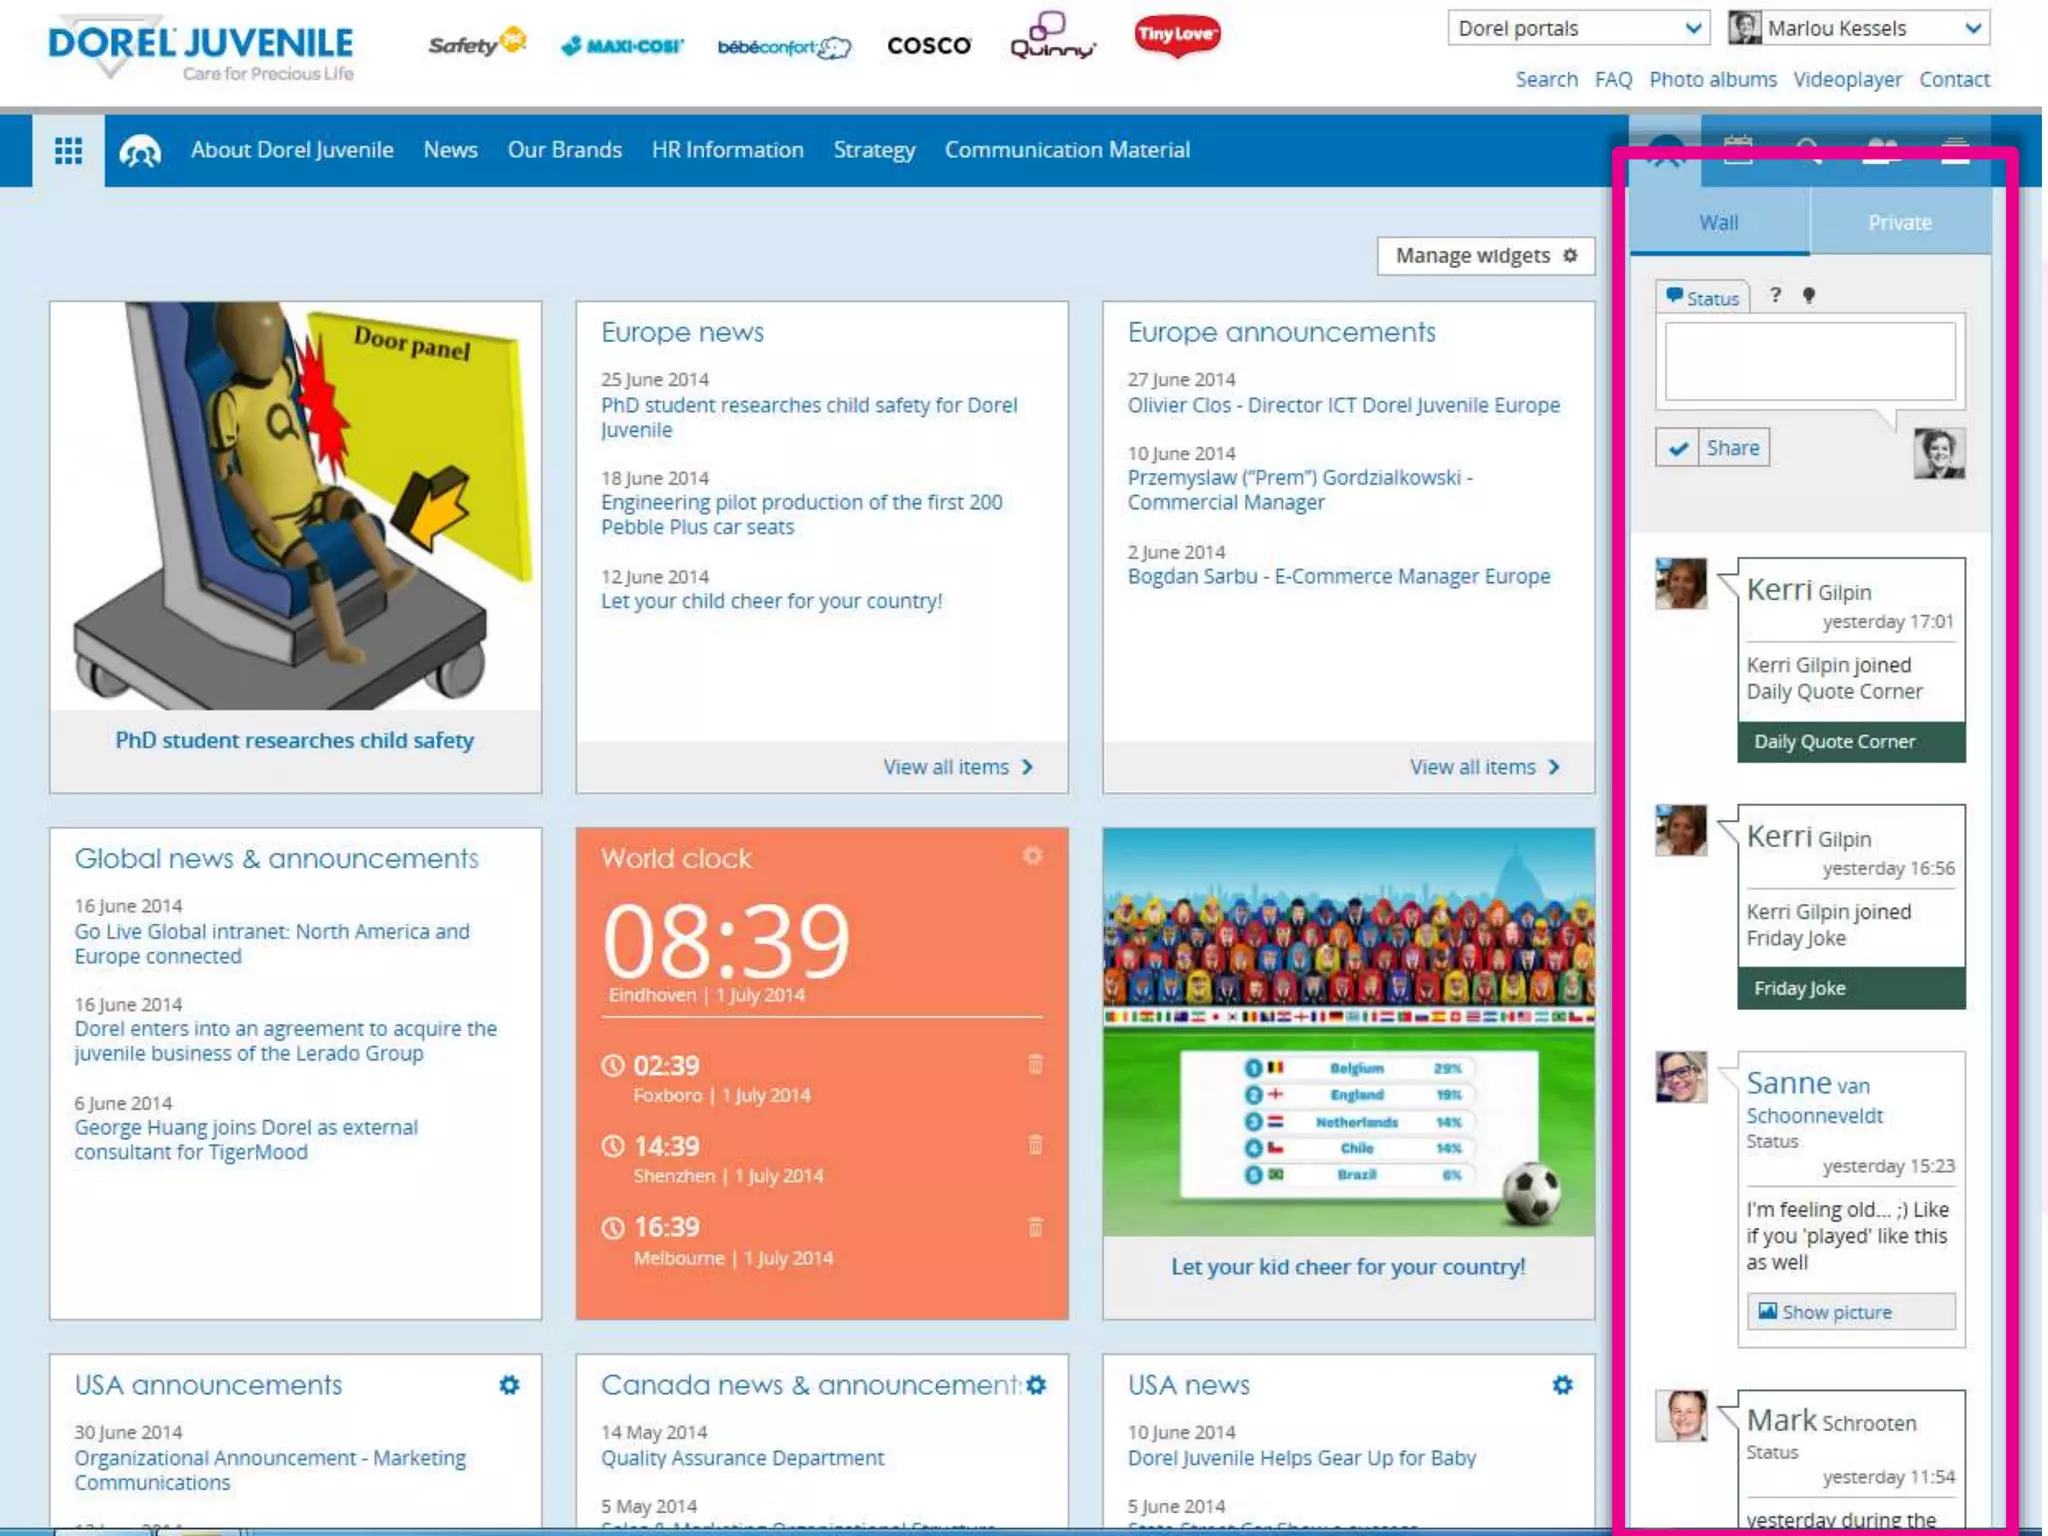Image resolution: width=2048 pixels, height=1536 pixels.
Task: Open Pebble Plus car seats news item
Action: [x=801, y=514]
